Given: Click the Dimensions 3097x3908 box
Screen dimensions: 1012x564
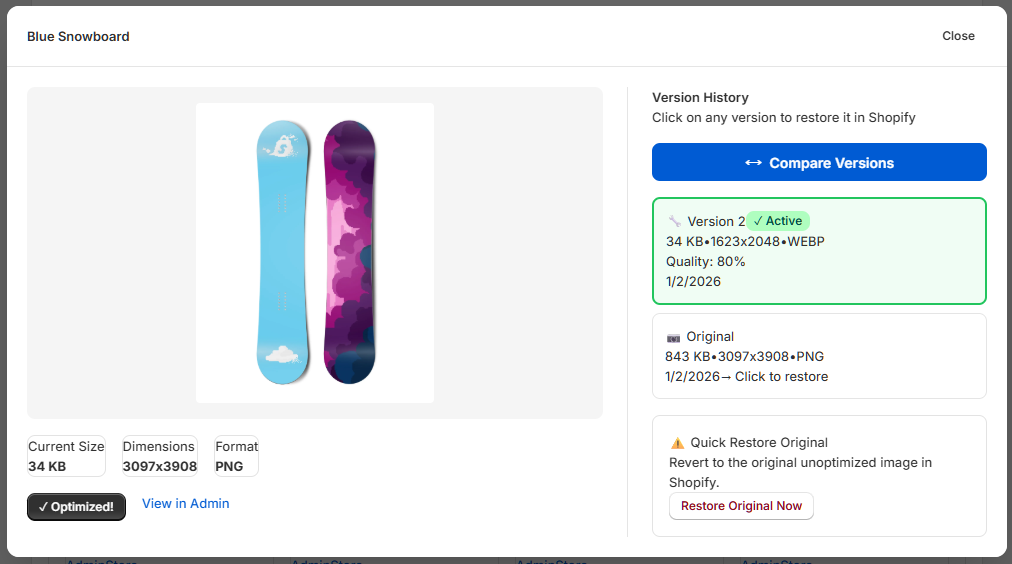Looking at the screenshot, I should click(159, 456).
